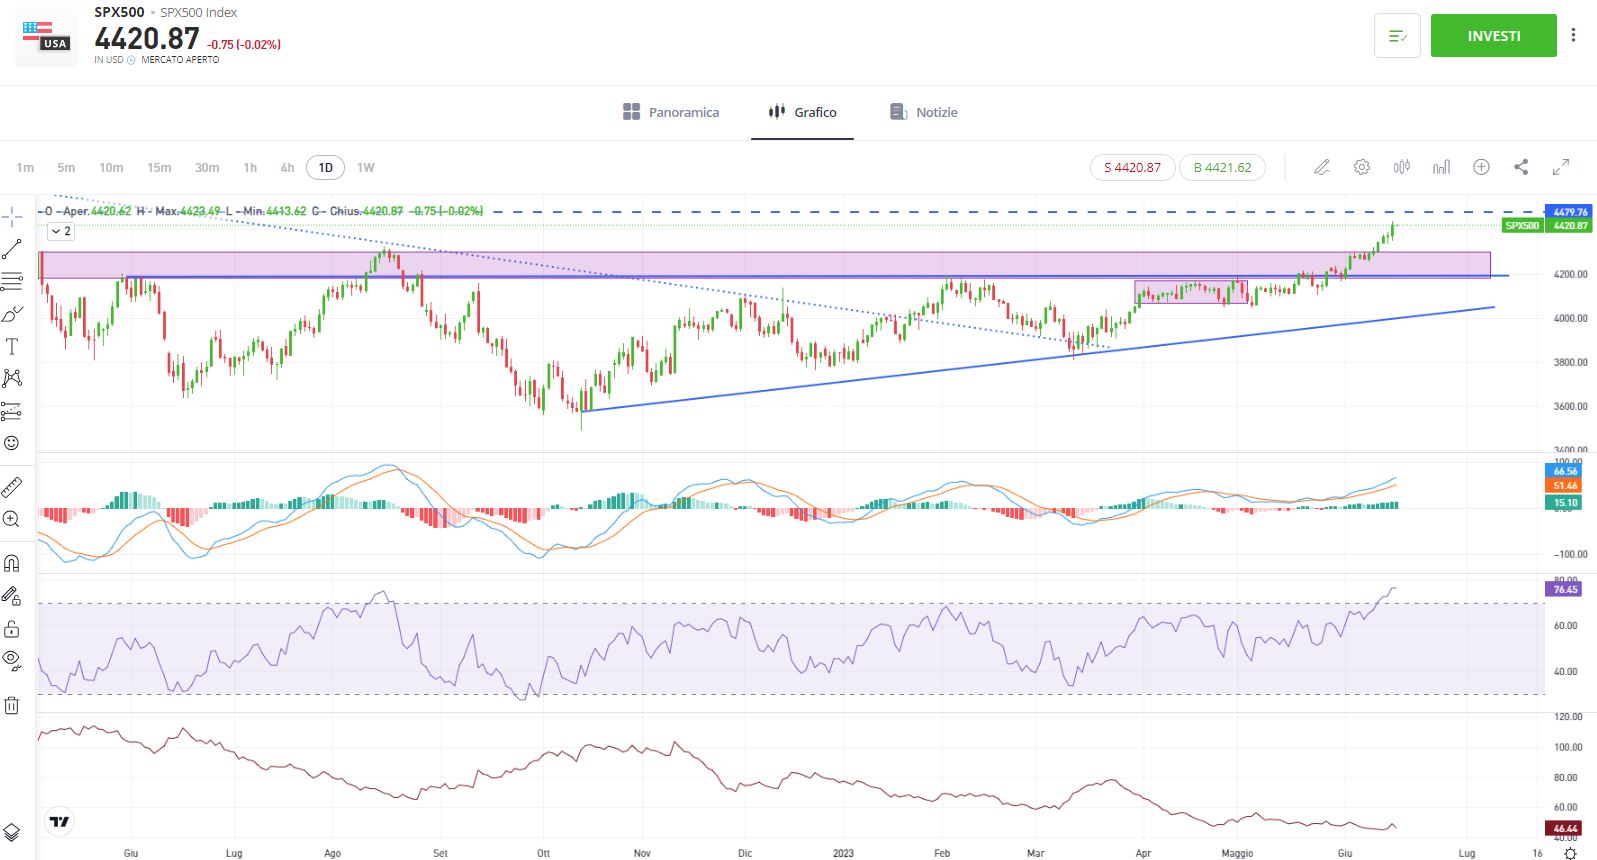Toggle magnet mode for drawings
This screenshot has height=860, width=1597.
pos(12,563)
